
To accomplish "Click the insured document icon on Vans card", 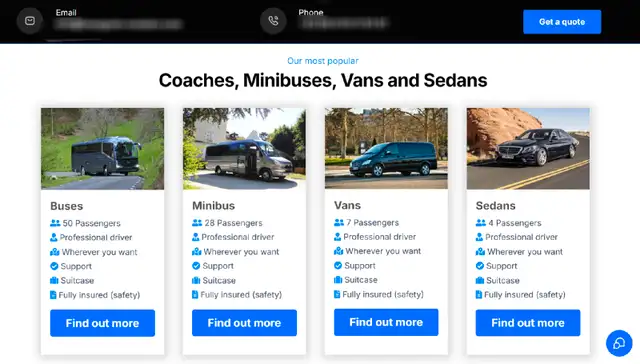I will click(337, 294).
